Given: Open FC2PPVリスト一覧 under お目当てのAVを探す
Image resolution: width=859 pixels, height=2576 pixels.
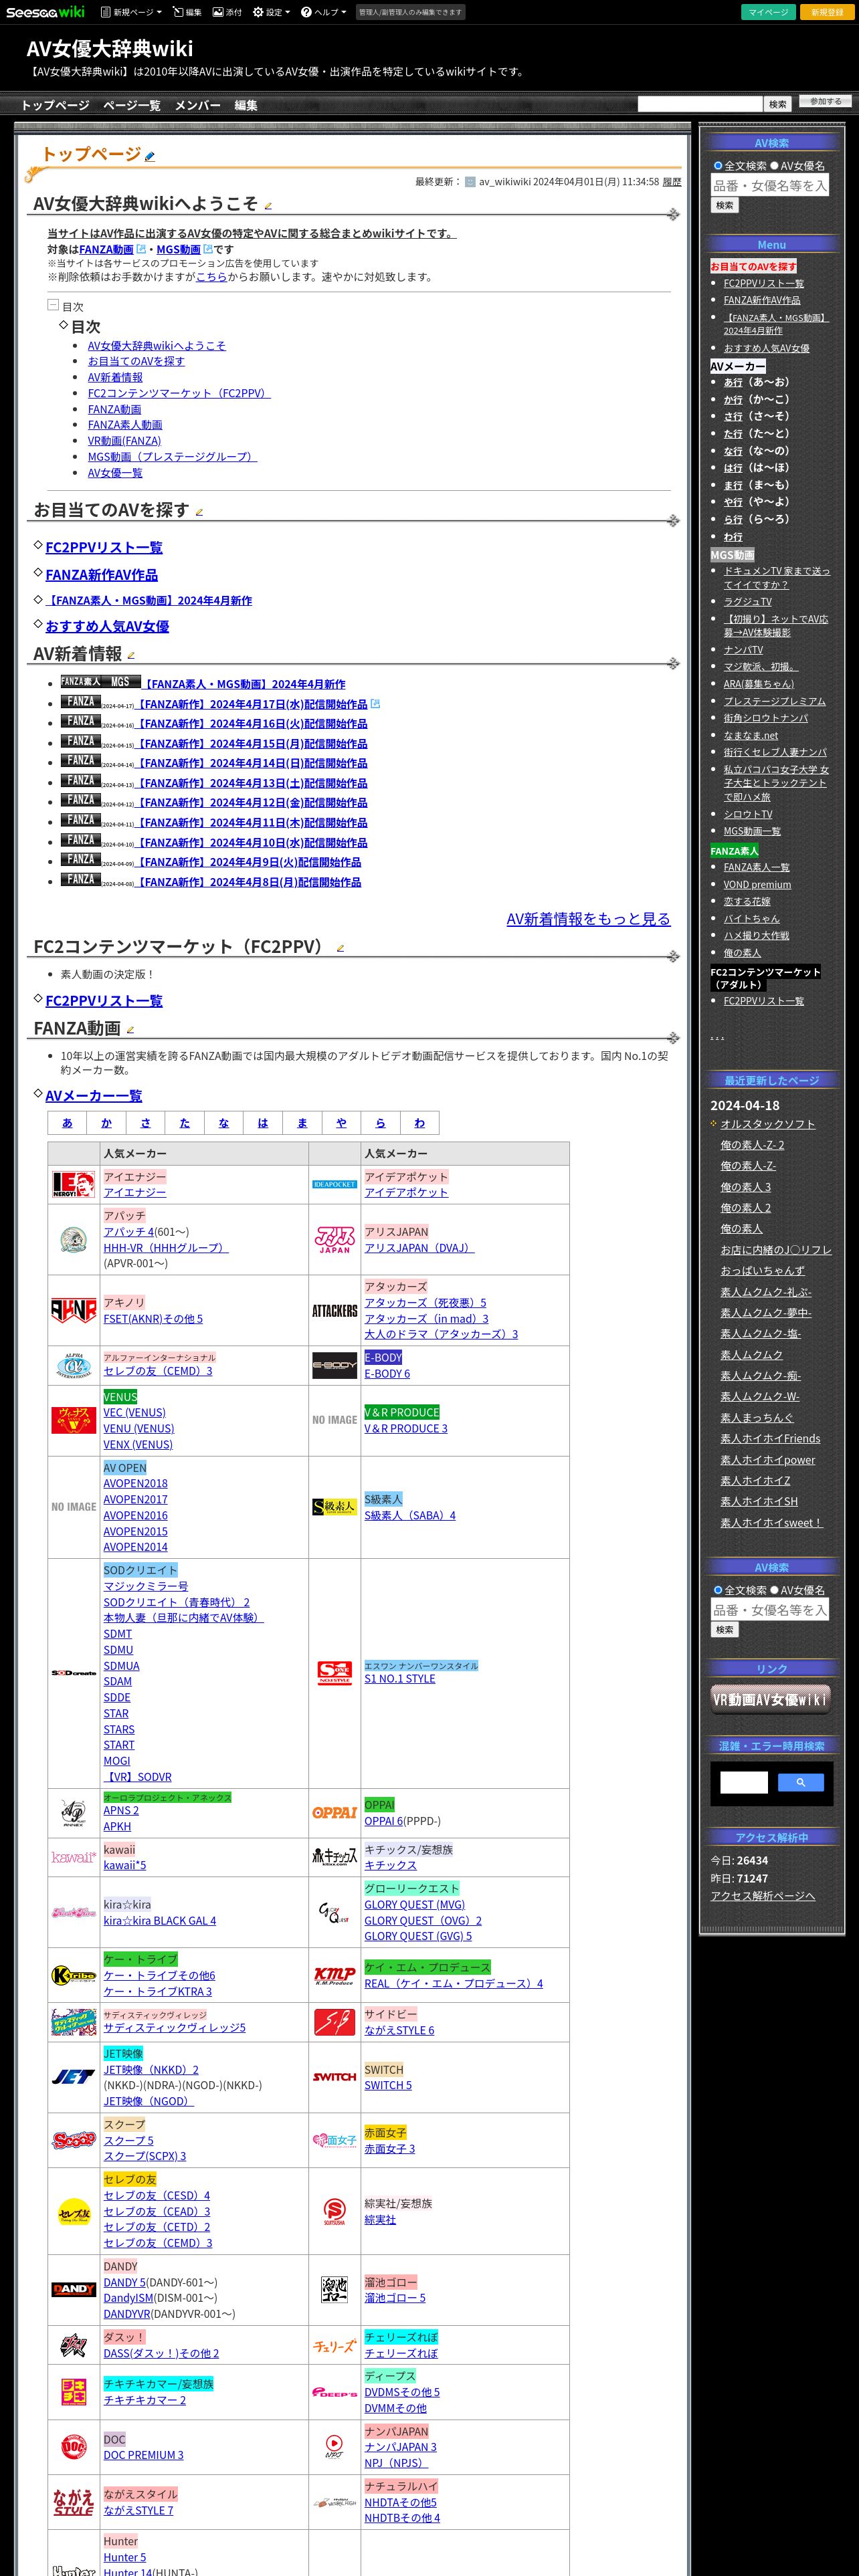Looking at the screenshot, I should click(x=104, y=548).
